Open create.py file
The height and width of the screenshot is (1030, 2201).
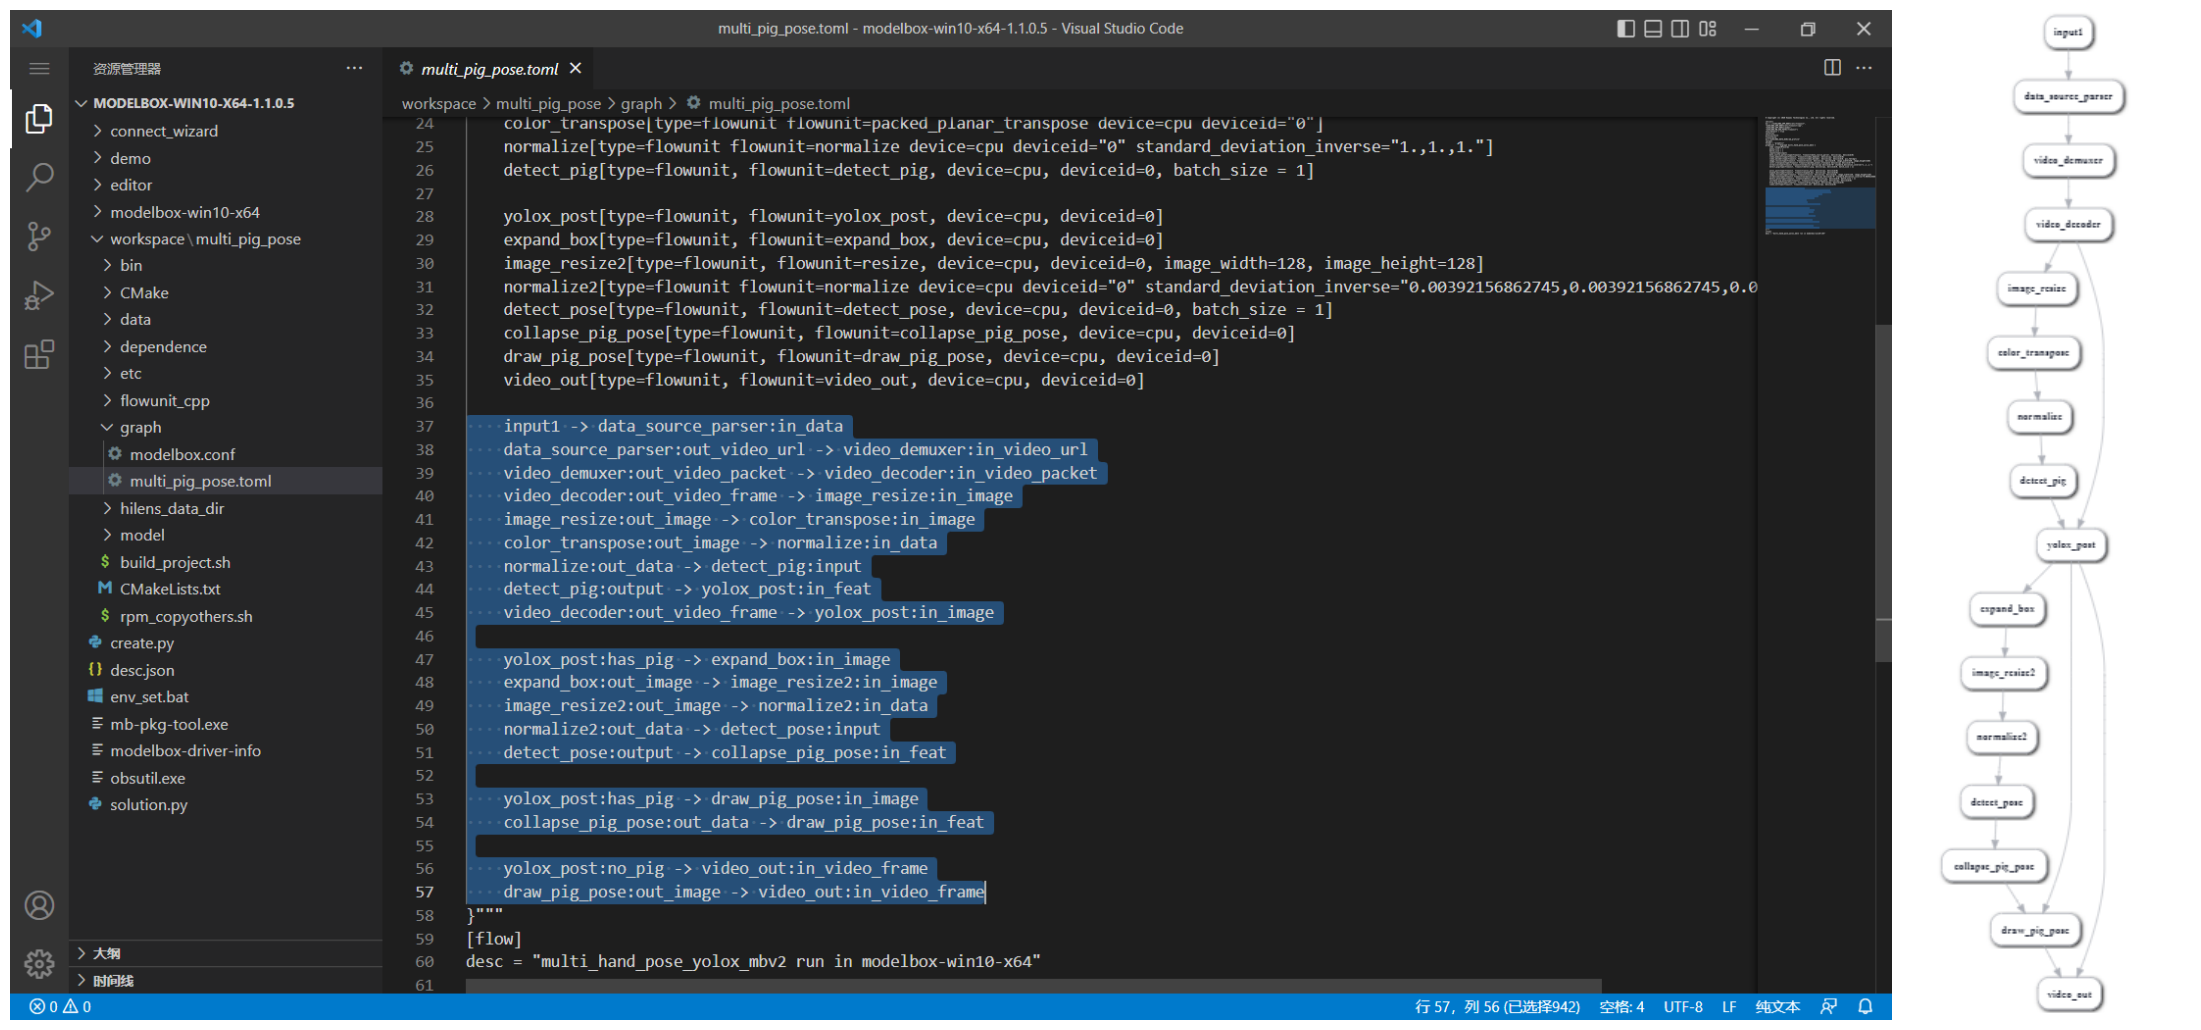[226, 643]
